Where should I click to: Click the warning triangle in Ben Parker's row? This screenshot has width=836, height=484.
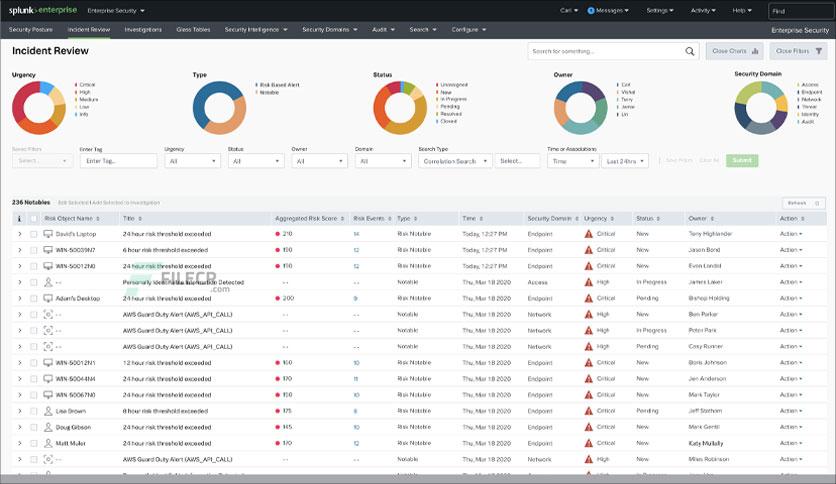click(x=589, y=314)
